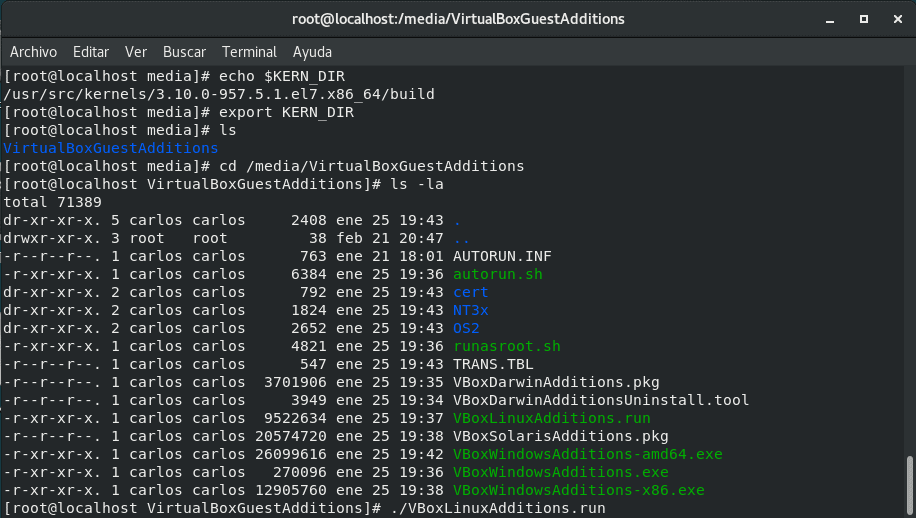This screenshot has height=518, width=916.
Task: Click the blue VirtualBoxGuestAdditions directory name
Action: 110,148
